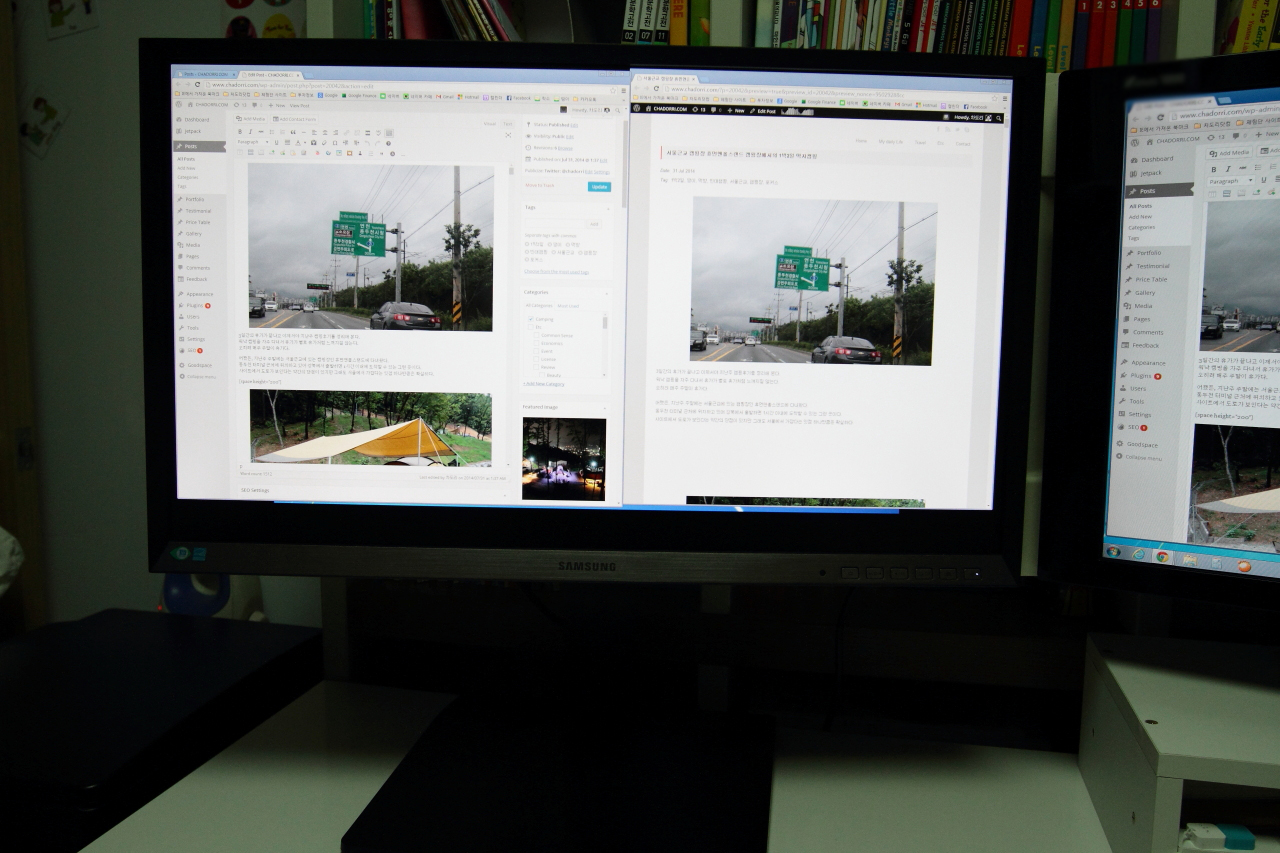
Task: Switch to Visual editor tab
Action: 489,124
